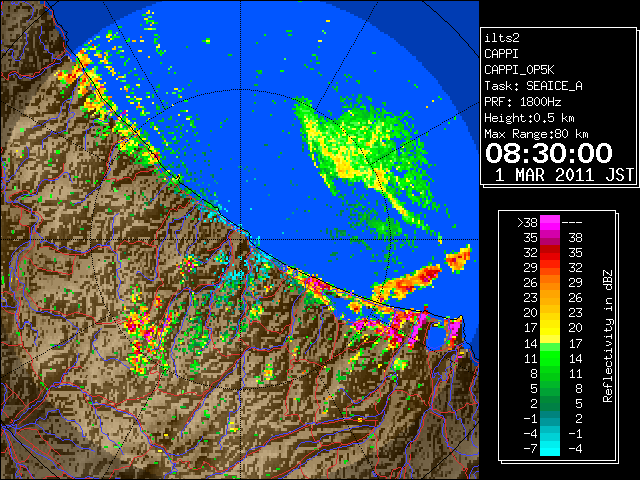Image resolution: width=640 pixels, height=480 pixels.
Task: Click the "CAPPI_0P5K" text line
Action: pos(519,70)
